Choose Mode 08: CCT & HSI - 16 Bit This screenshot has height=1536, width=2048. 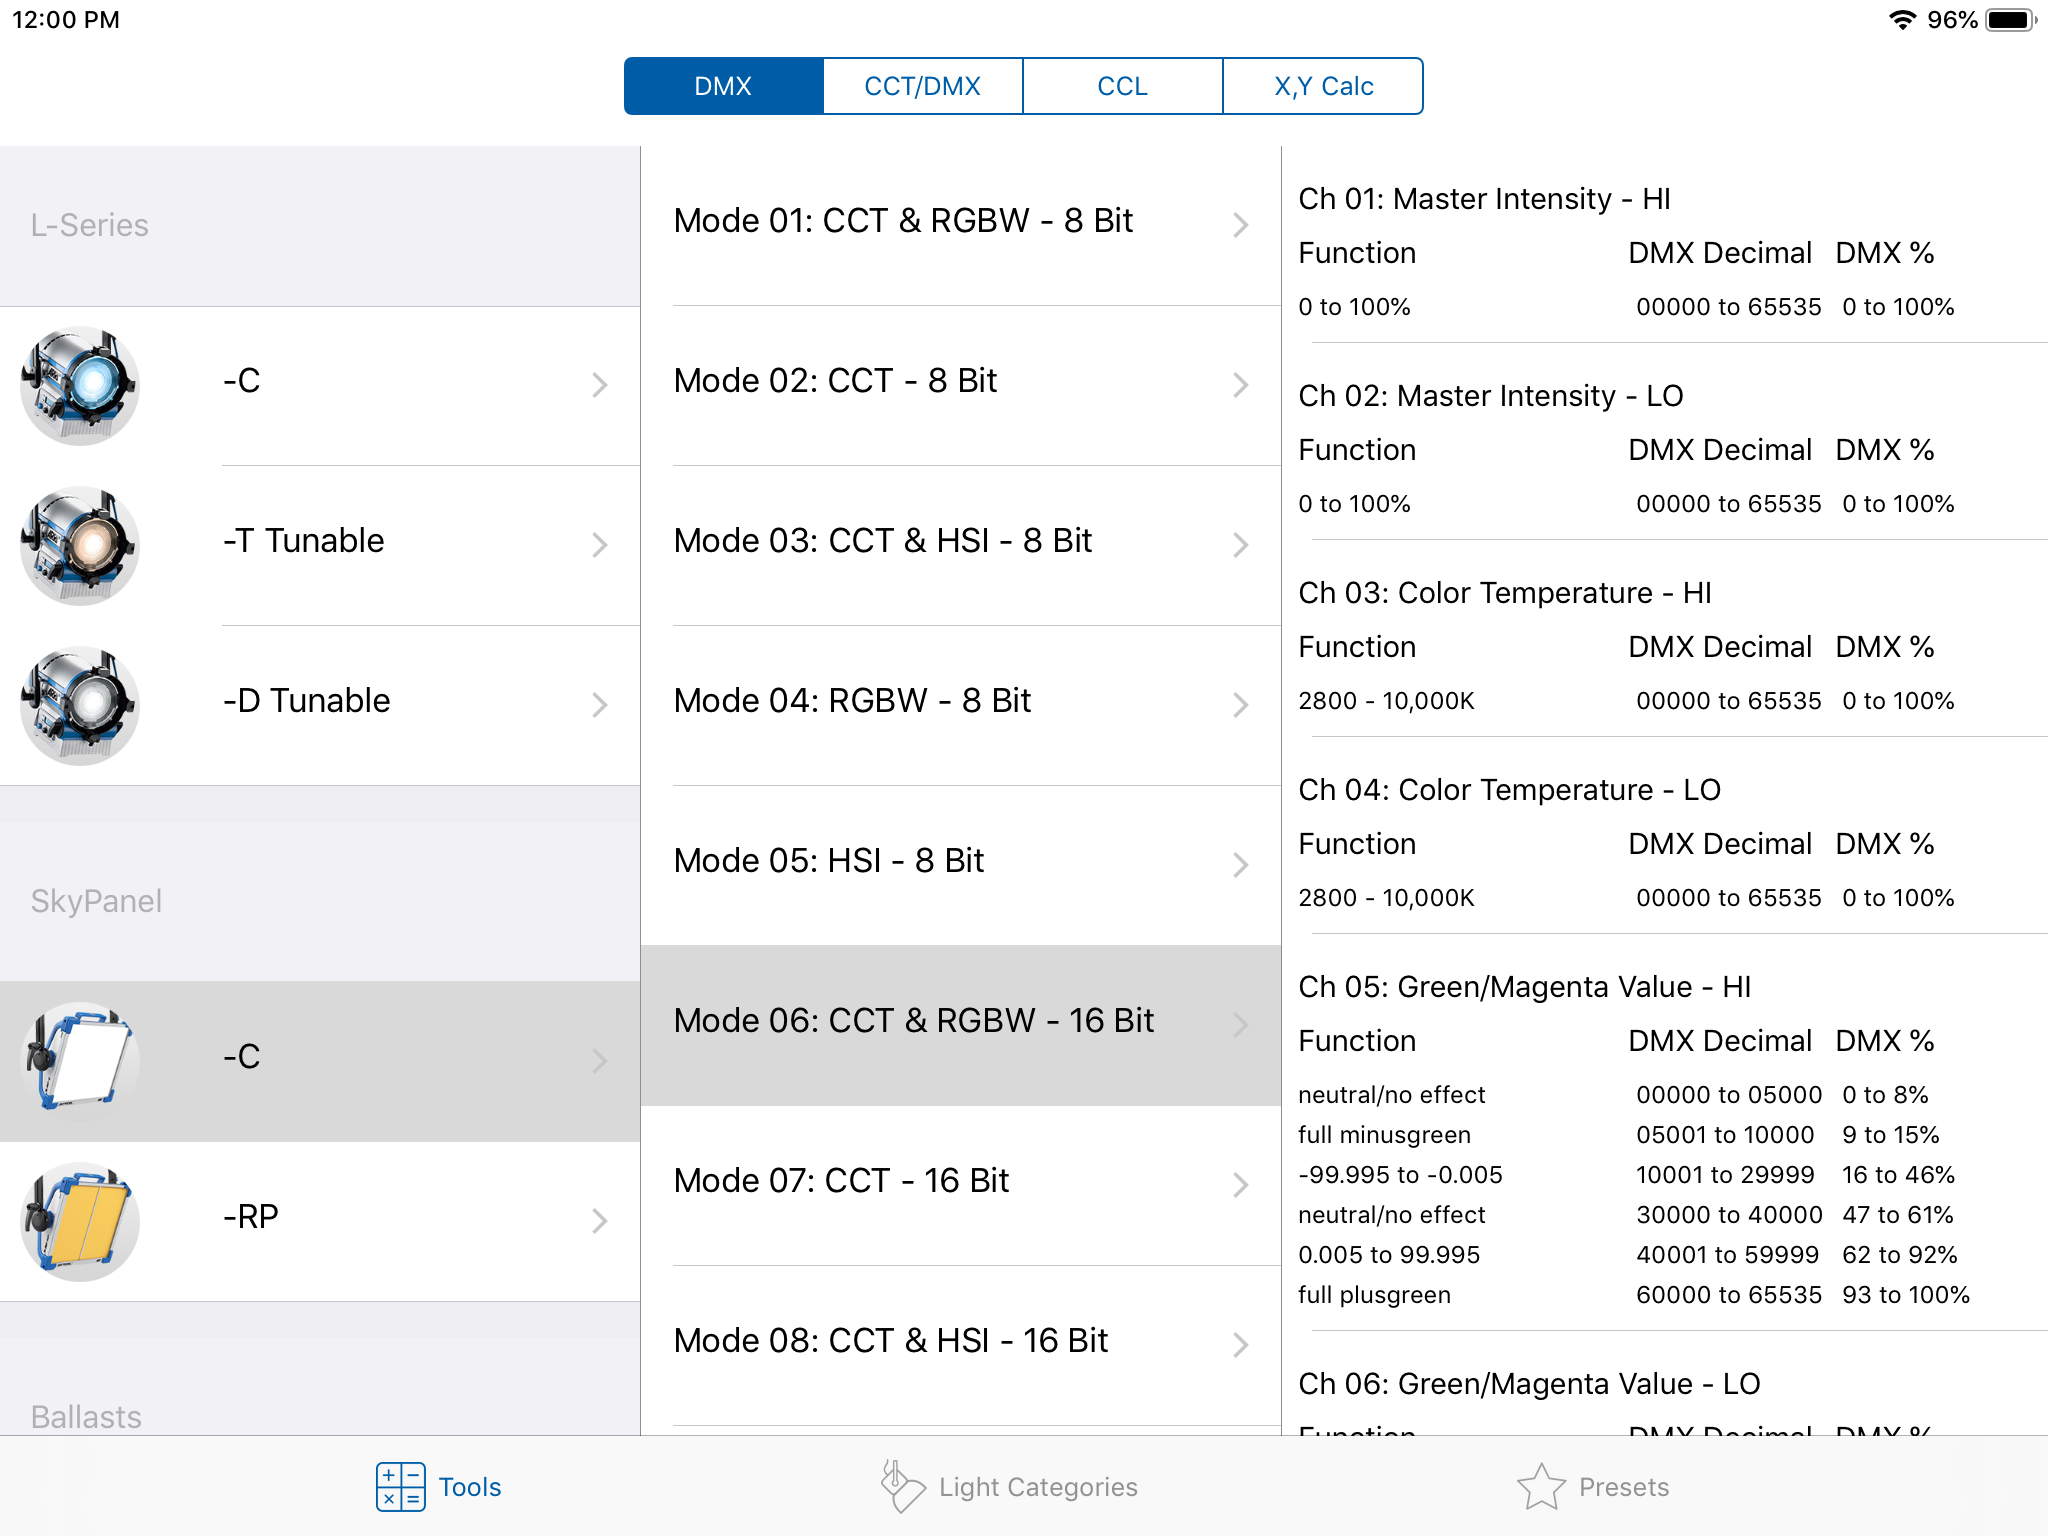coord(890,1341)
